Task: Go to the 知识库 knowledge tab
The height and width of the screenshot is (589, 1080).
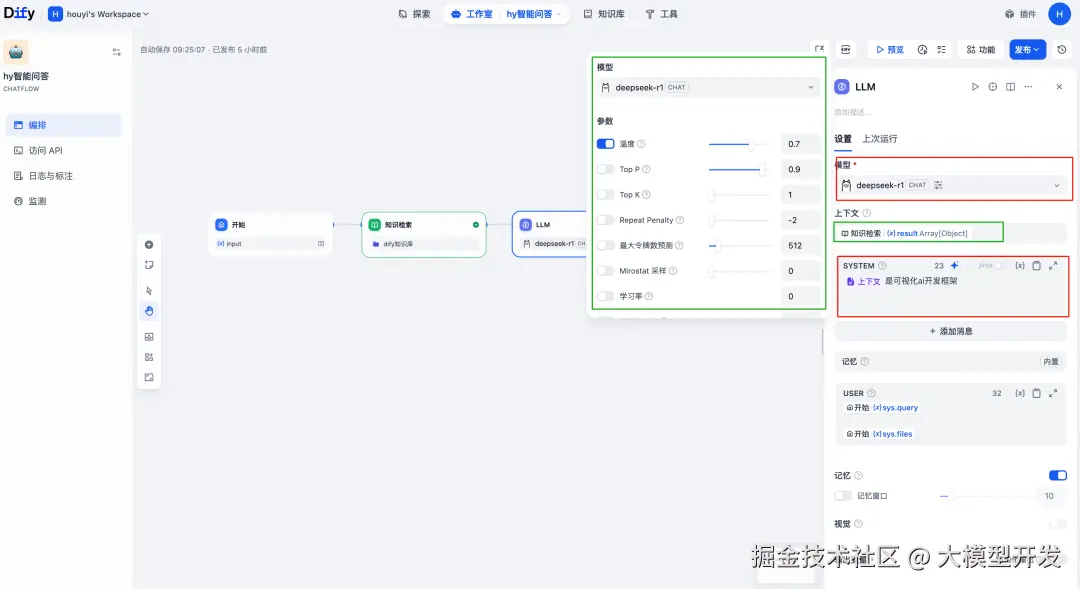Action: pos(604,14)
